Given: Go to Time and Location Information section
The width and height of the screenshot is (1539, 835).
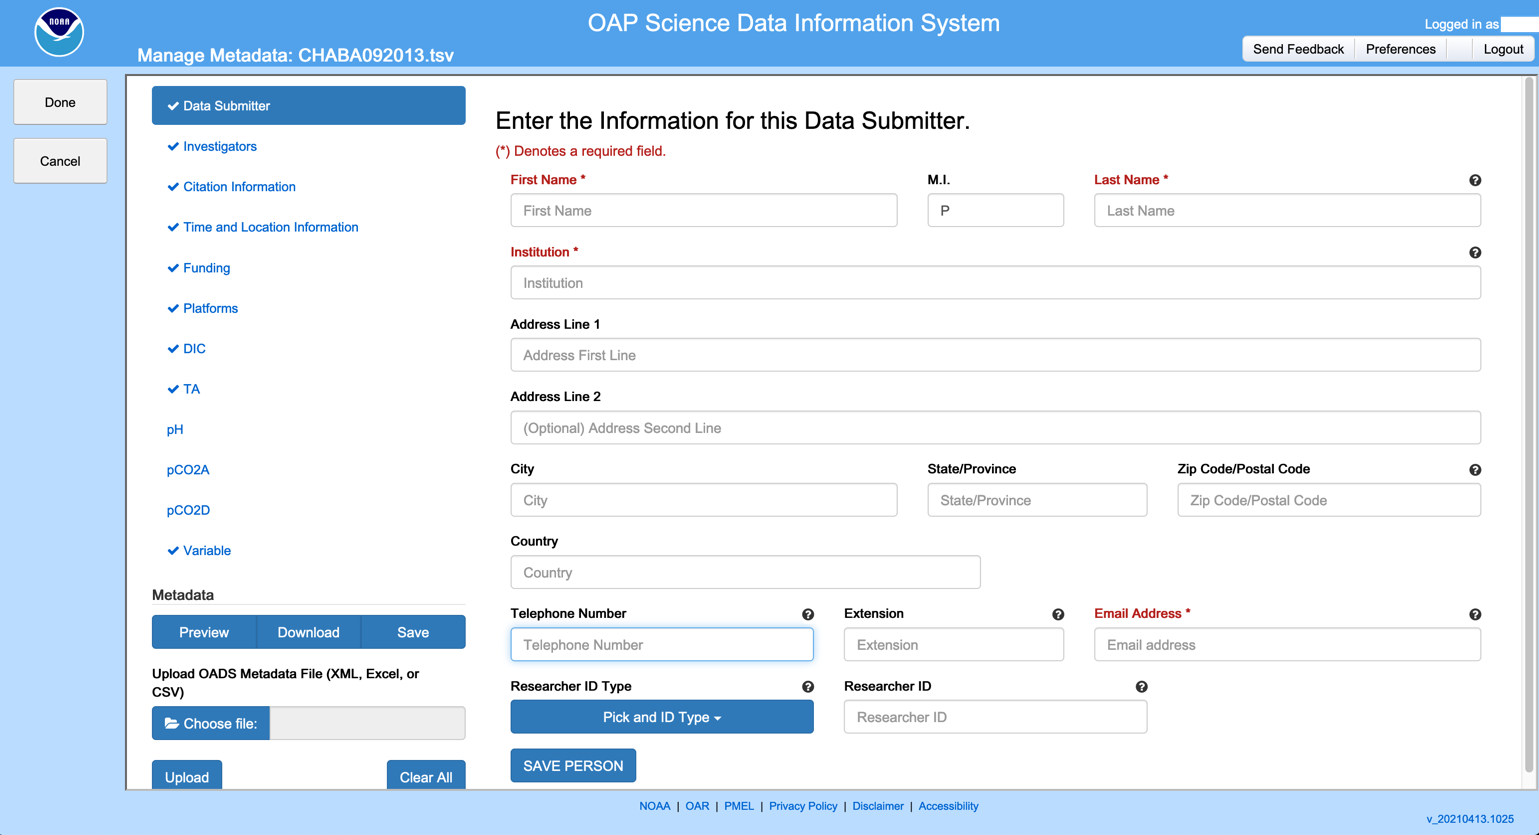Looking at the screenshot, I should click(270, 227).
